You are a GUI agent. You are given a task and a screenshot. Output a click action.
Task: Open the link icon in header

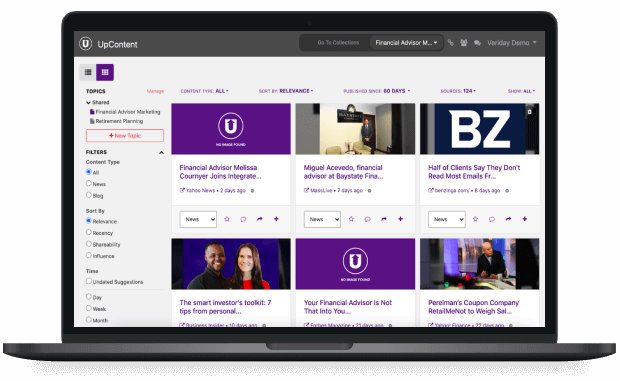pyautogui.click(x=451, y=43)
